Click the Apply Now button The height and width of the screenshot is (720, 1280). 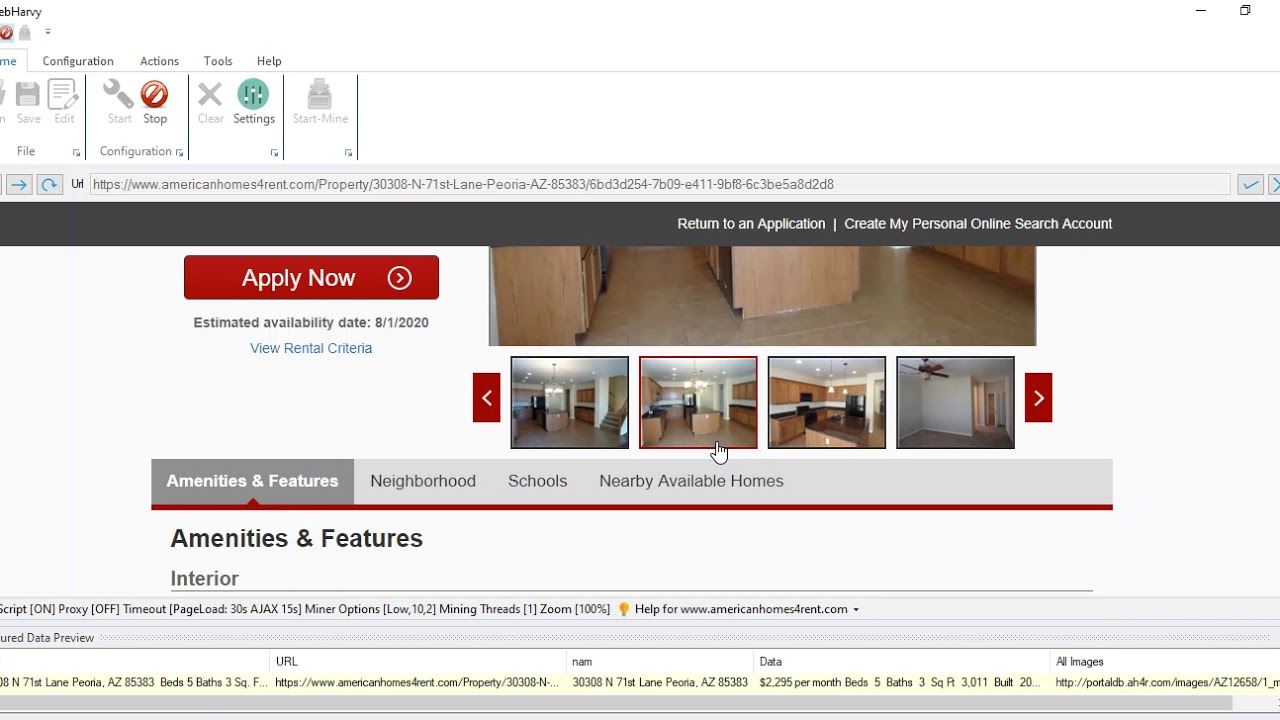[311, 277]
